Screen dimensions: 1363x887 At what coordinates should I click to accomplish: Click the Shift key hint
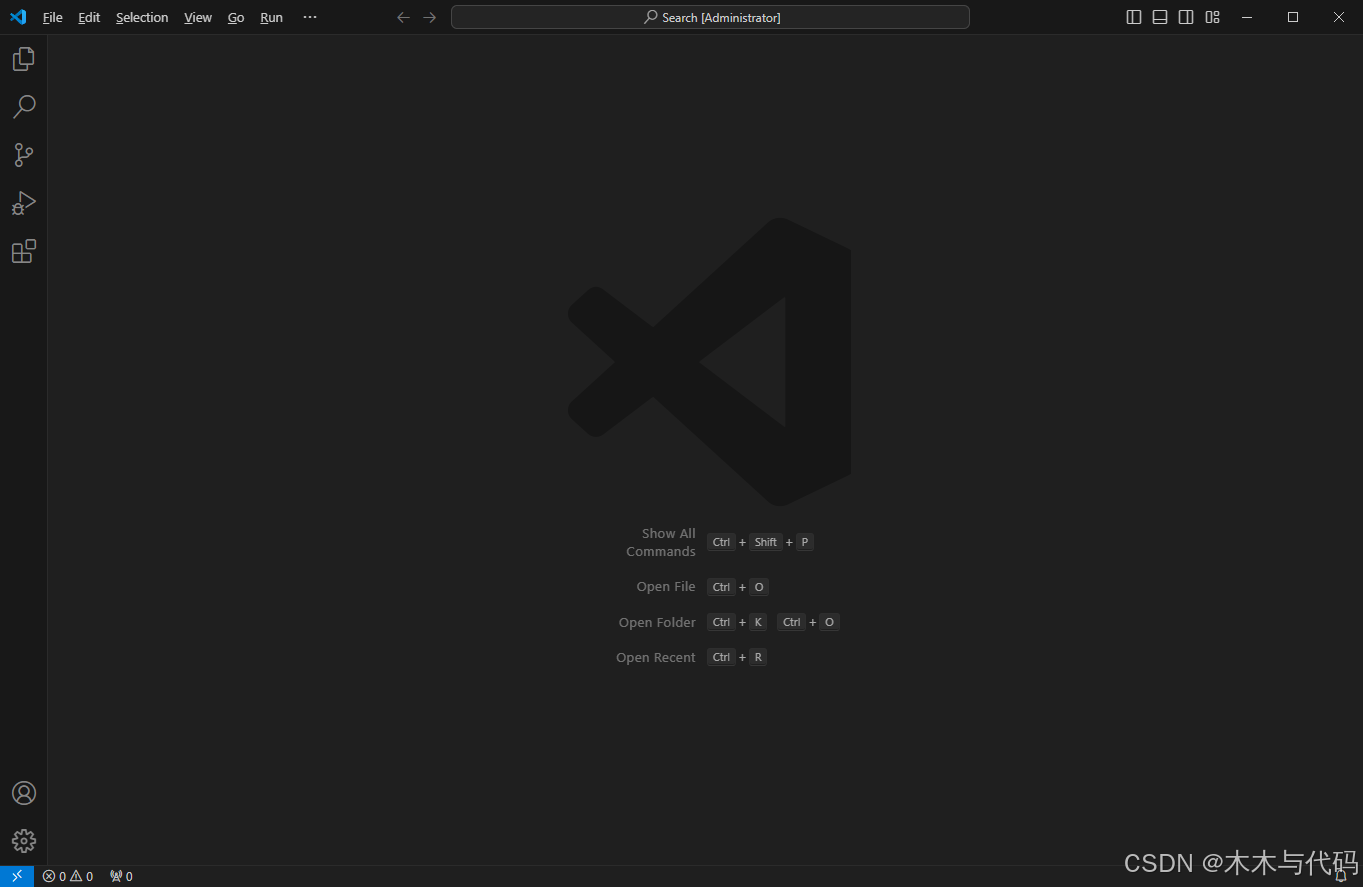(766, 542)
